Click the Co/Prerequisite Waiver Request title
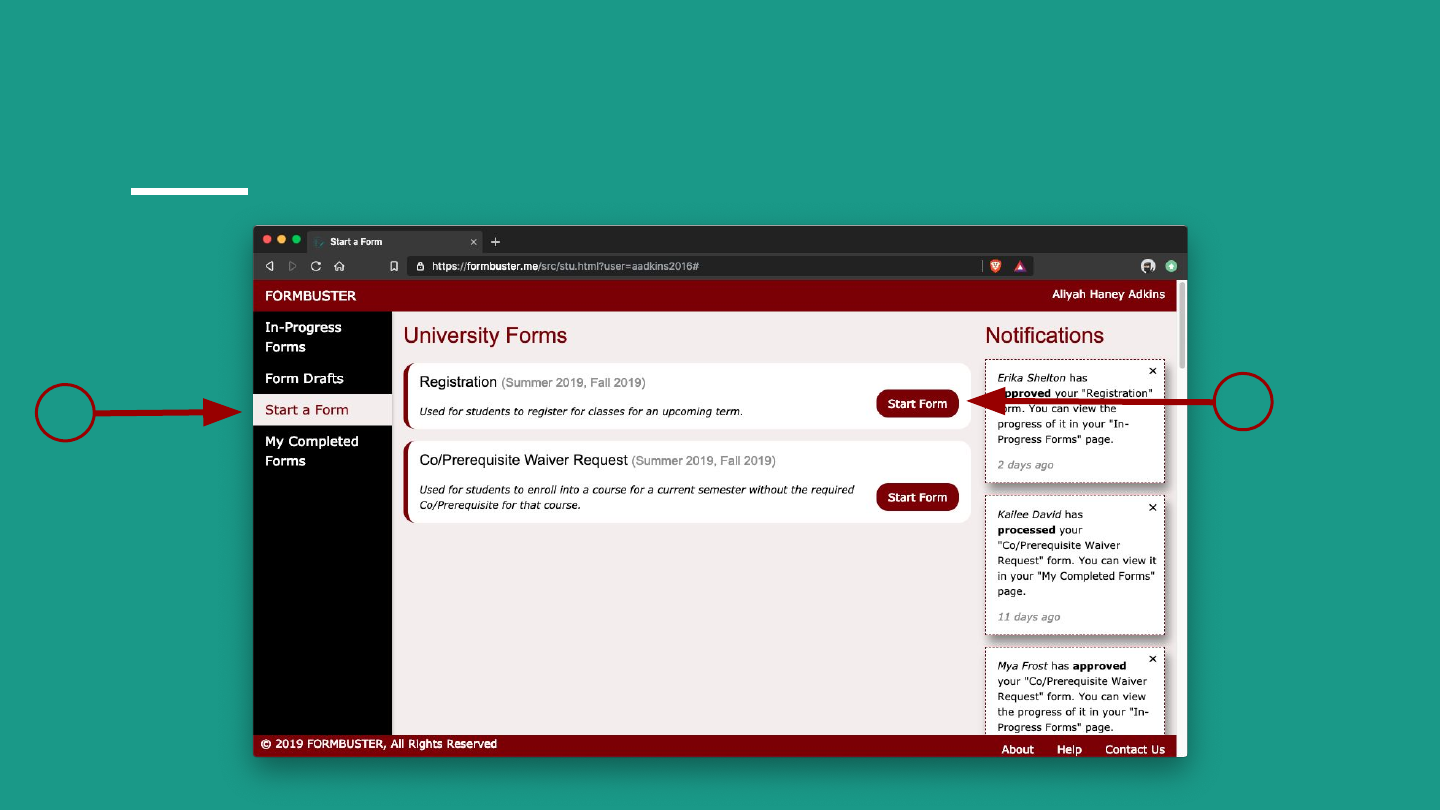 pyautogui.click(x=523, y=460)
